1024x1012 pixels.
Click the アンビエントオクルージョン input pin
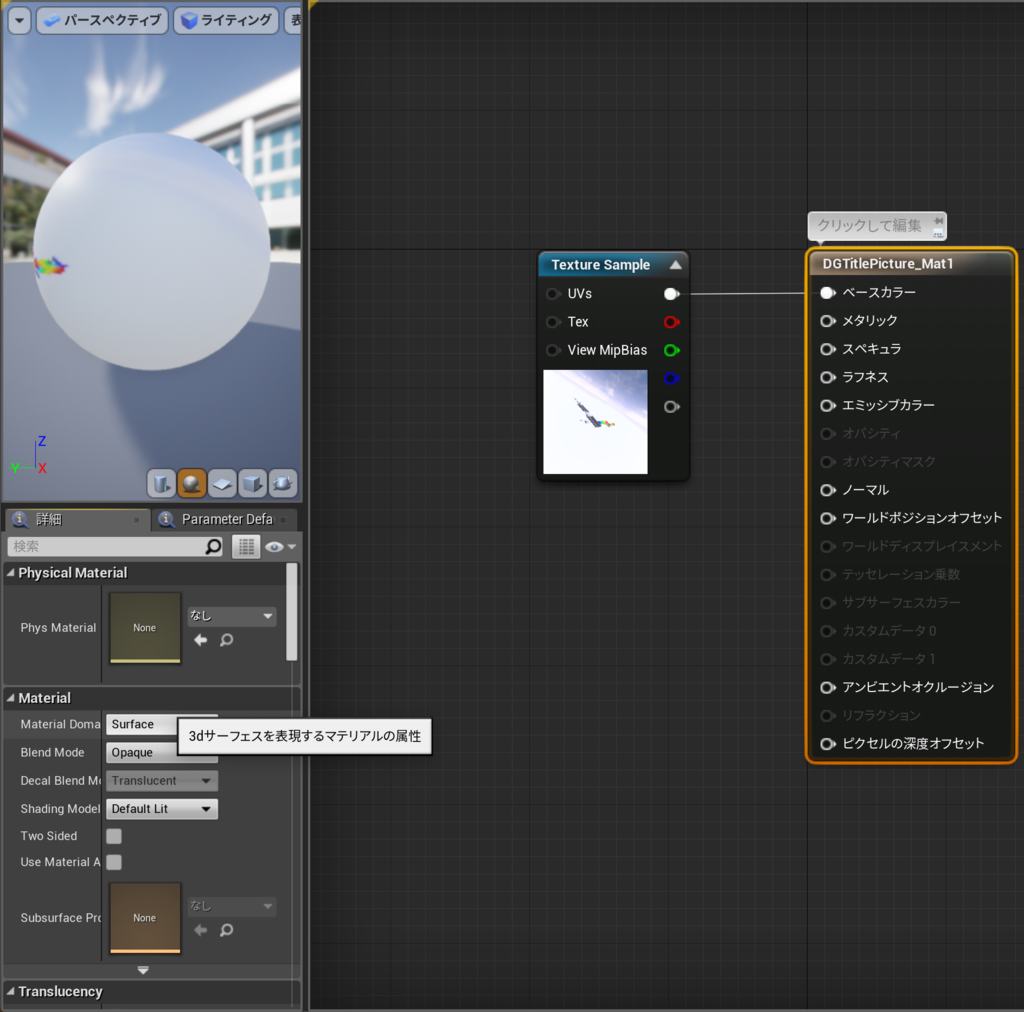827,688
